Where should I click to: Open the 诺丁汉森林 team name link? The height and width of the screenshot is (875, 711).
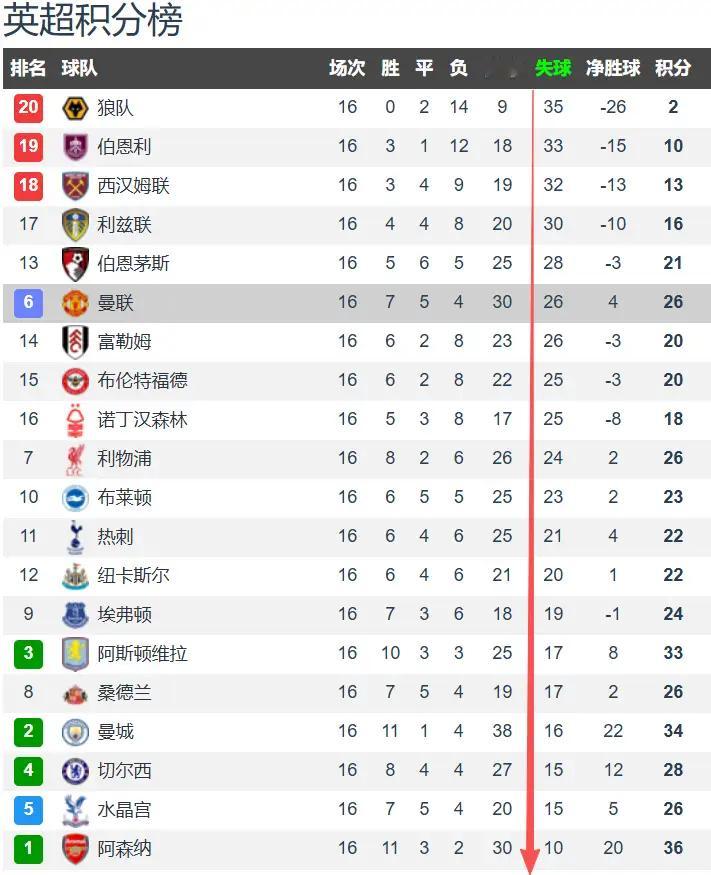click(x=142, y=420)
